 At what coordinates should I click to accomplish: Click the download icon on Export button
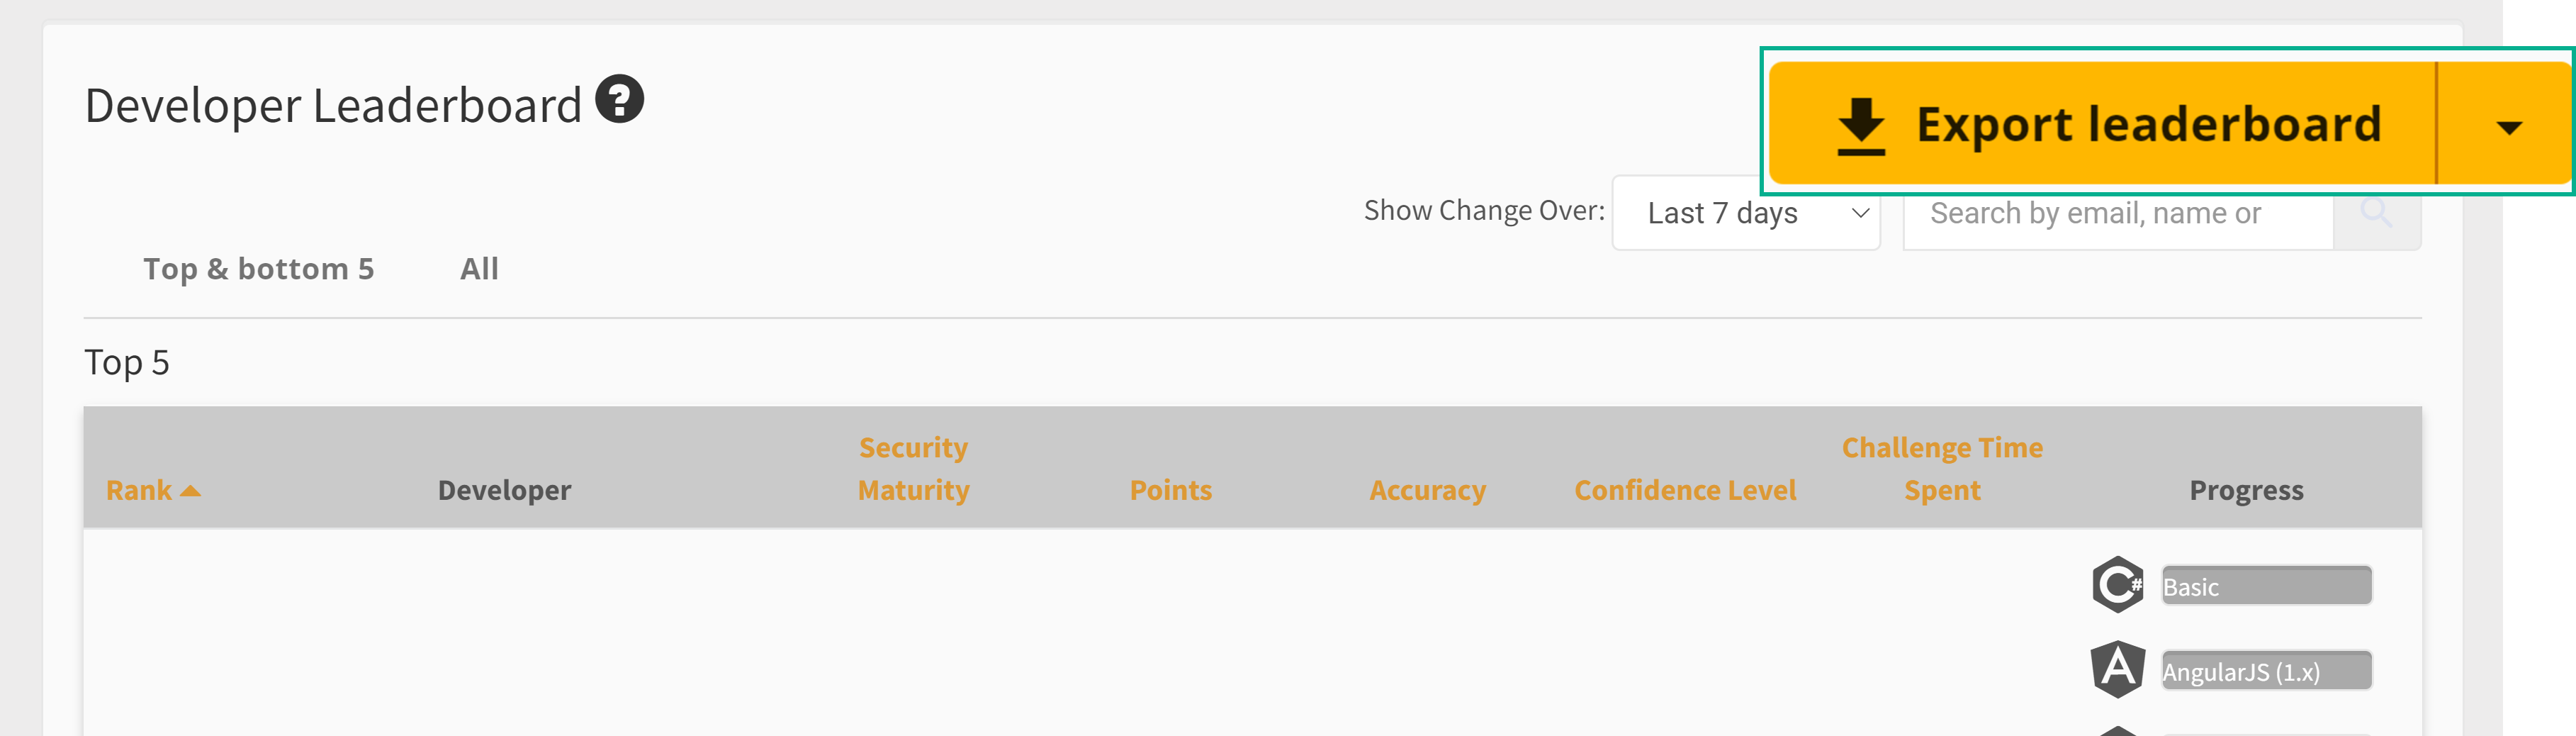click(x=1860, y=126)
